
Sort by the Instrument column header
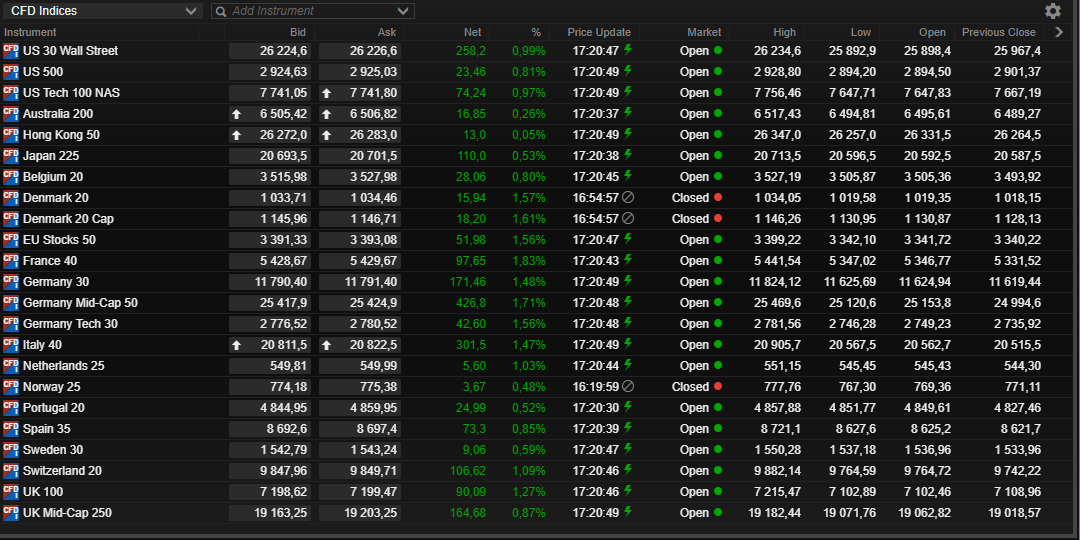pos(30,32)
